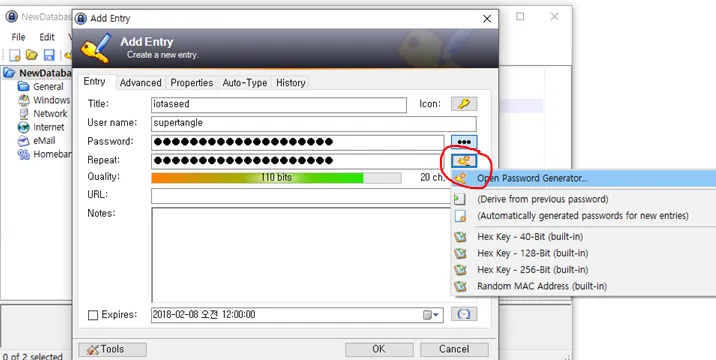Image resolution: width=716 pixels, height=360 pixels.
Task: Click into the Notes text area
Action: point(301,254)
